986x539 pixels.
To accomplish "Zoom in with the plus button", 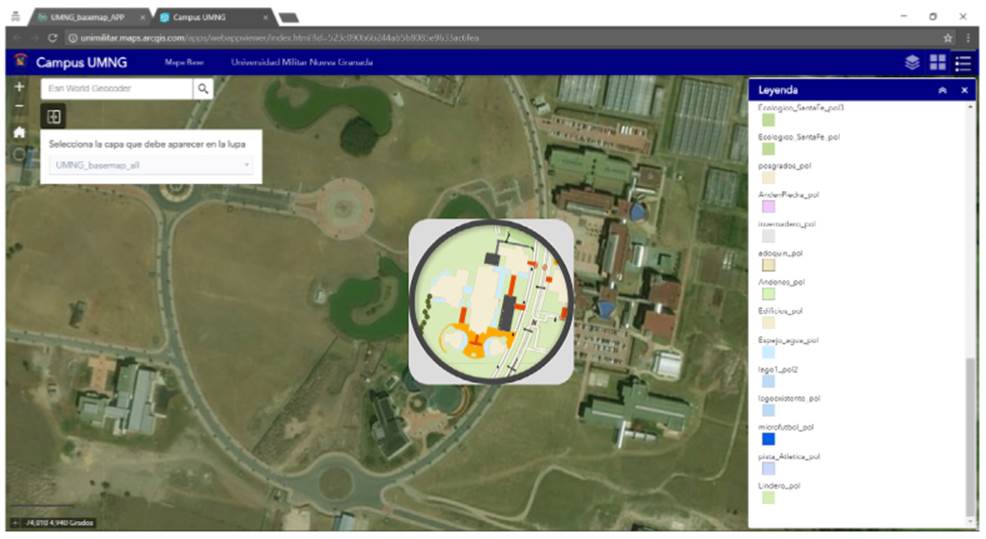I will coord(19,87).
